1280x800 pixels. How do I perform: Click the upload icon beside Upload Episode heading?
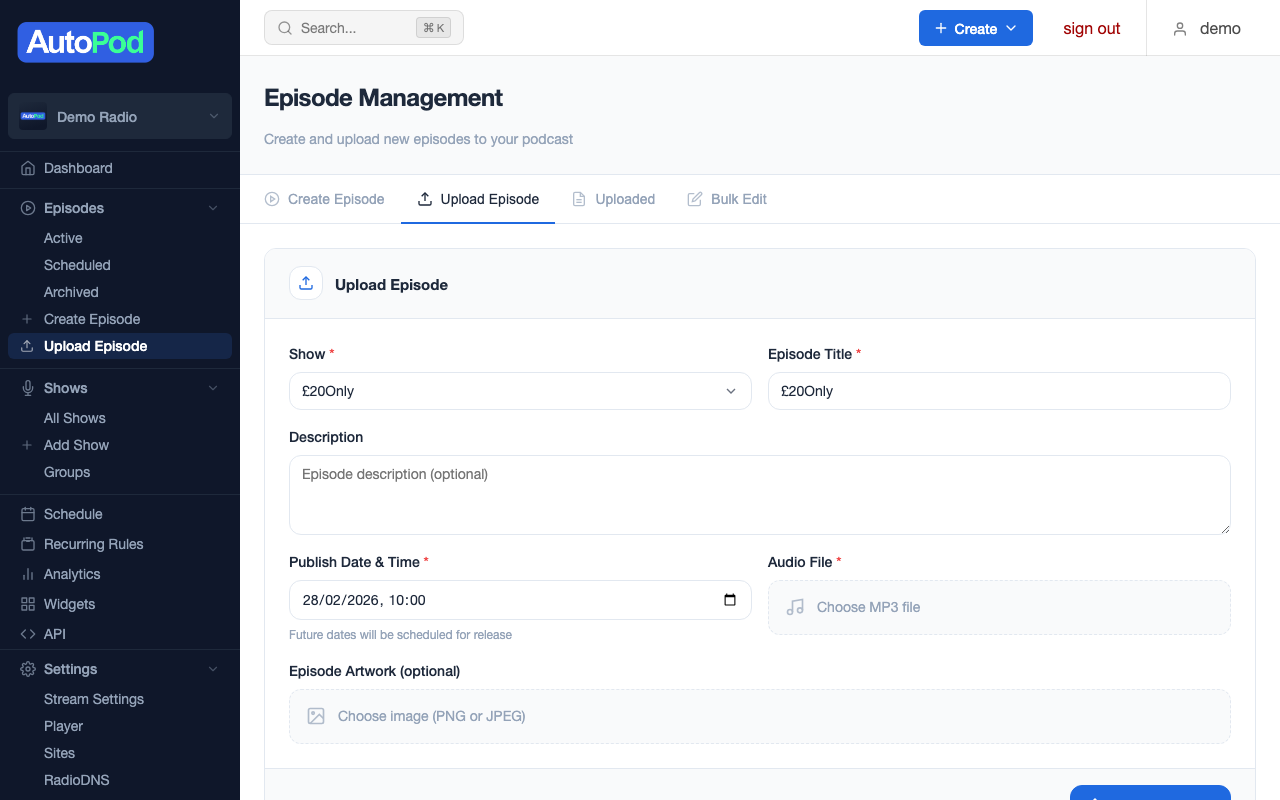pyautogui.click(x=305, y=283)
